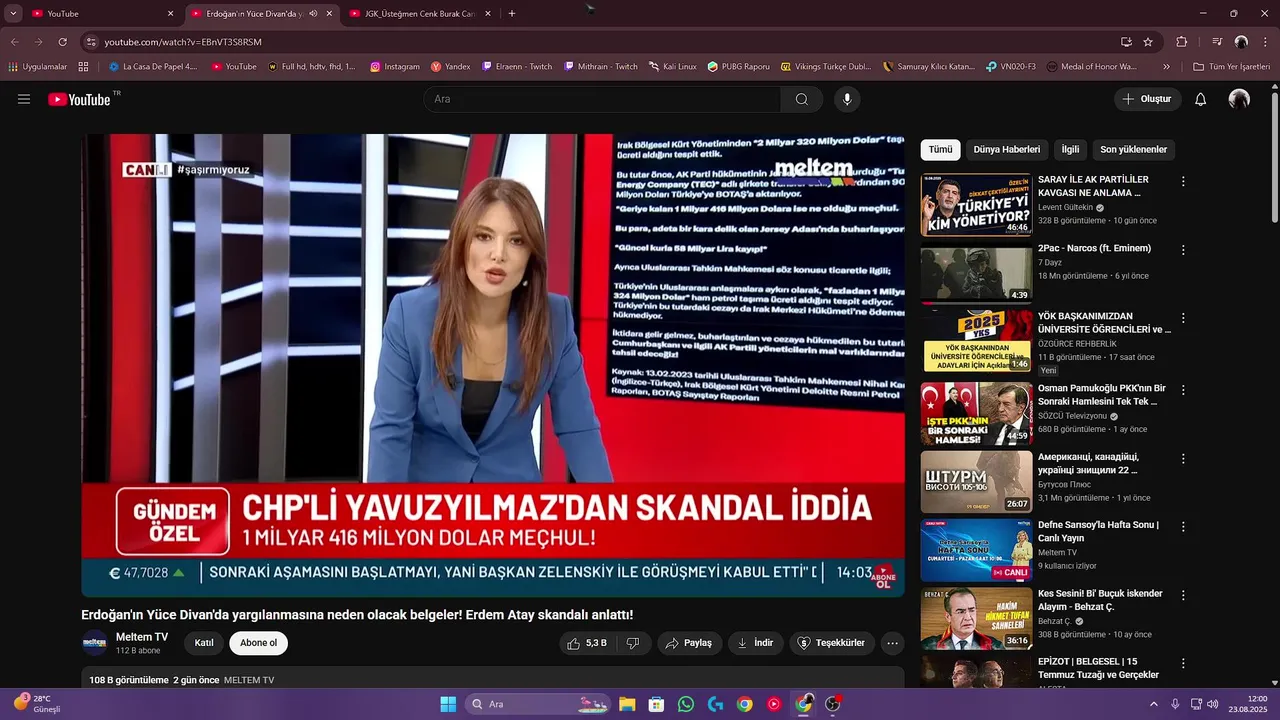Click the search magnifier button
The height and width of the screenshot is (720, 1280).
pyautogui.click(x=802, y=99)
